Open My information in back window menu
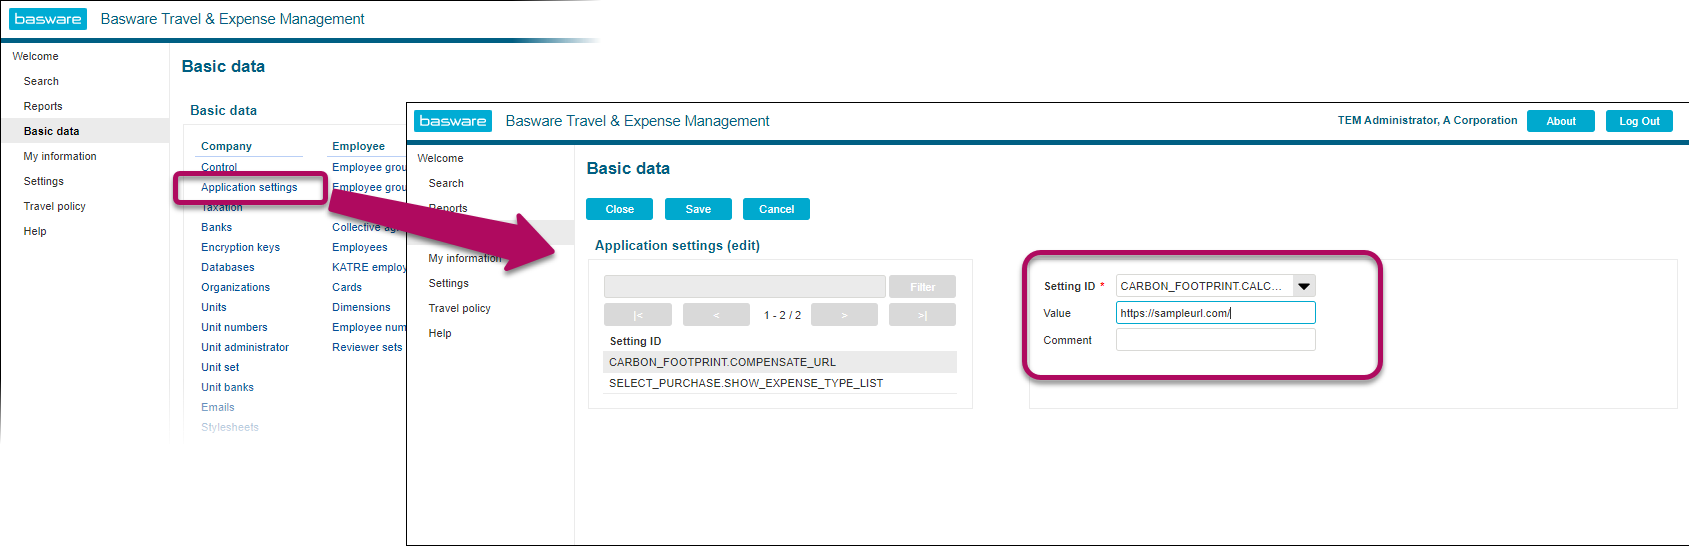 (60, 156)
